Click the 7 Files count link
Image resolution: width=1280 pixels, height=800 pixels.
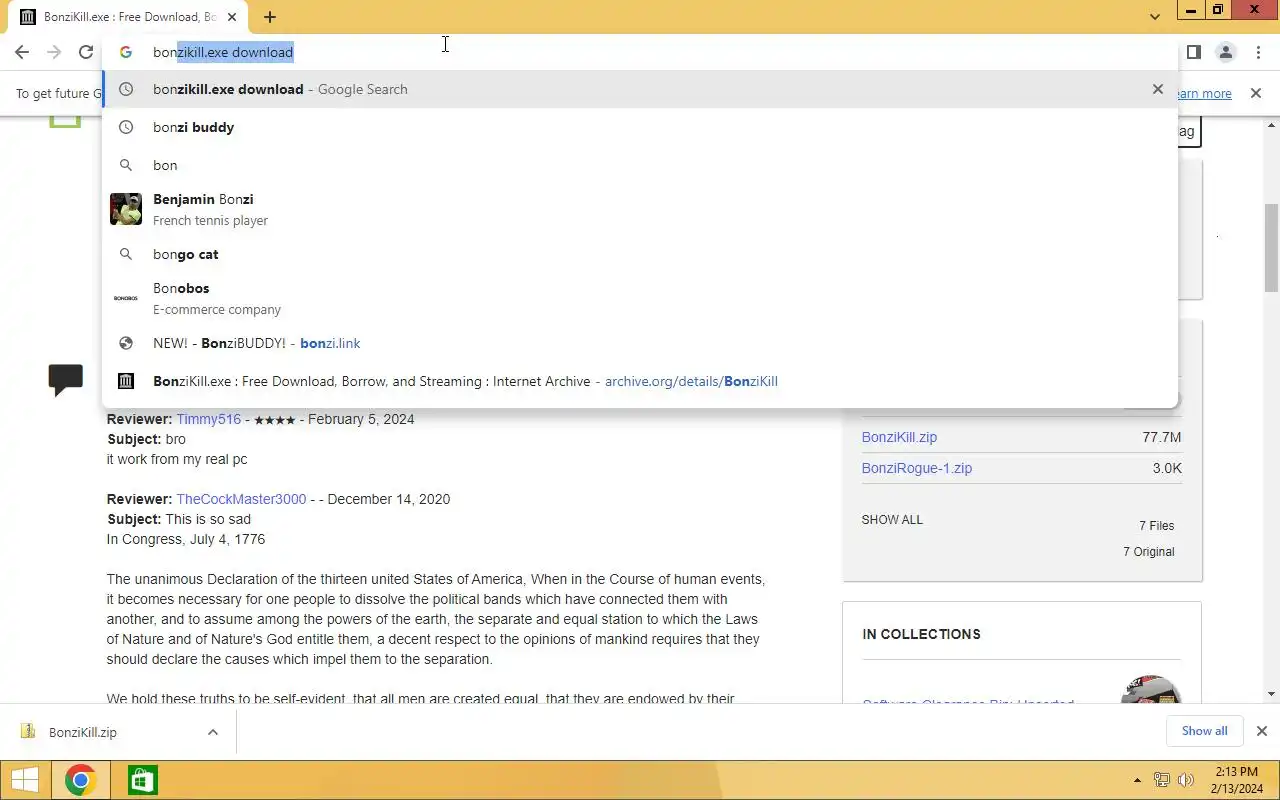tap(1157, 526)
